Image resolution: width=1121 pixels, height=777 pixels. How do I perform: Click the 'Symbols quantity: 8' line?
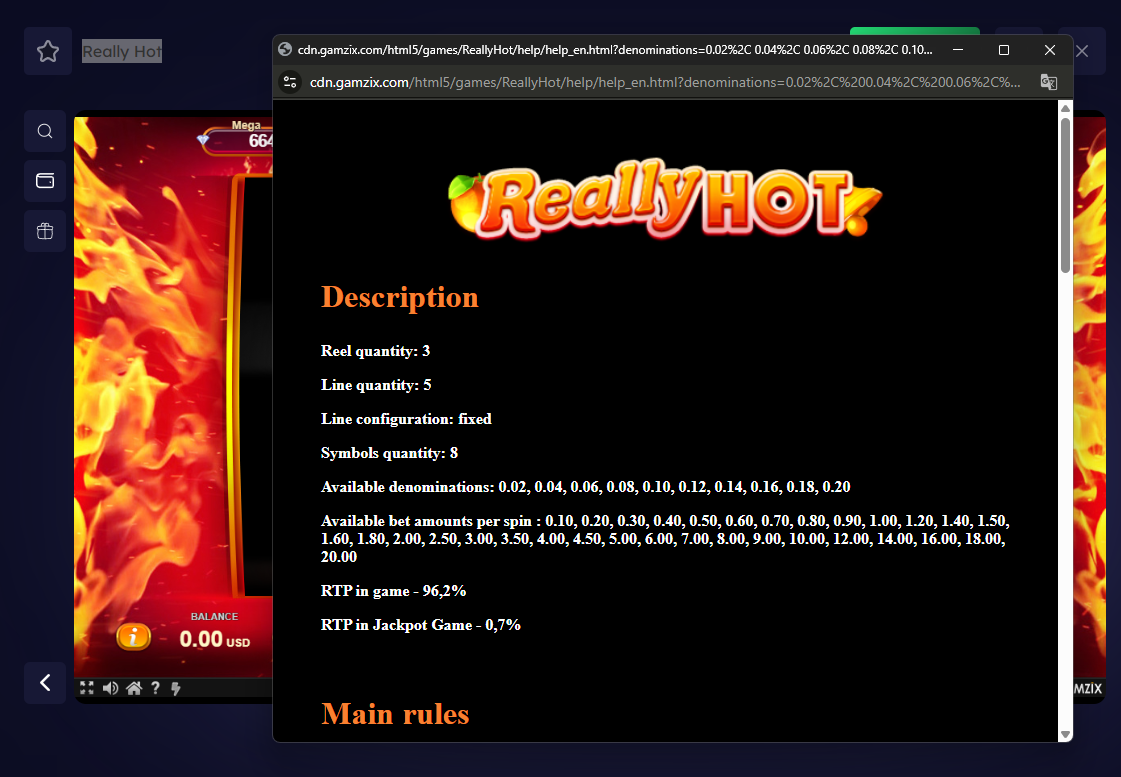coord(390,453)
